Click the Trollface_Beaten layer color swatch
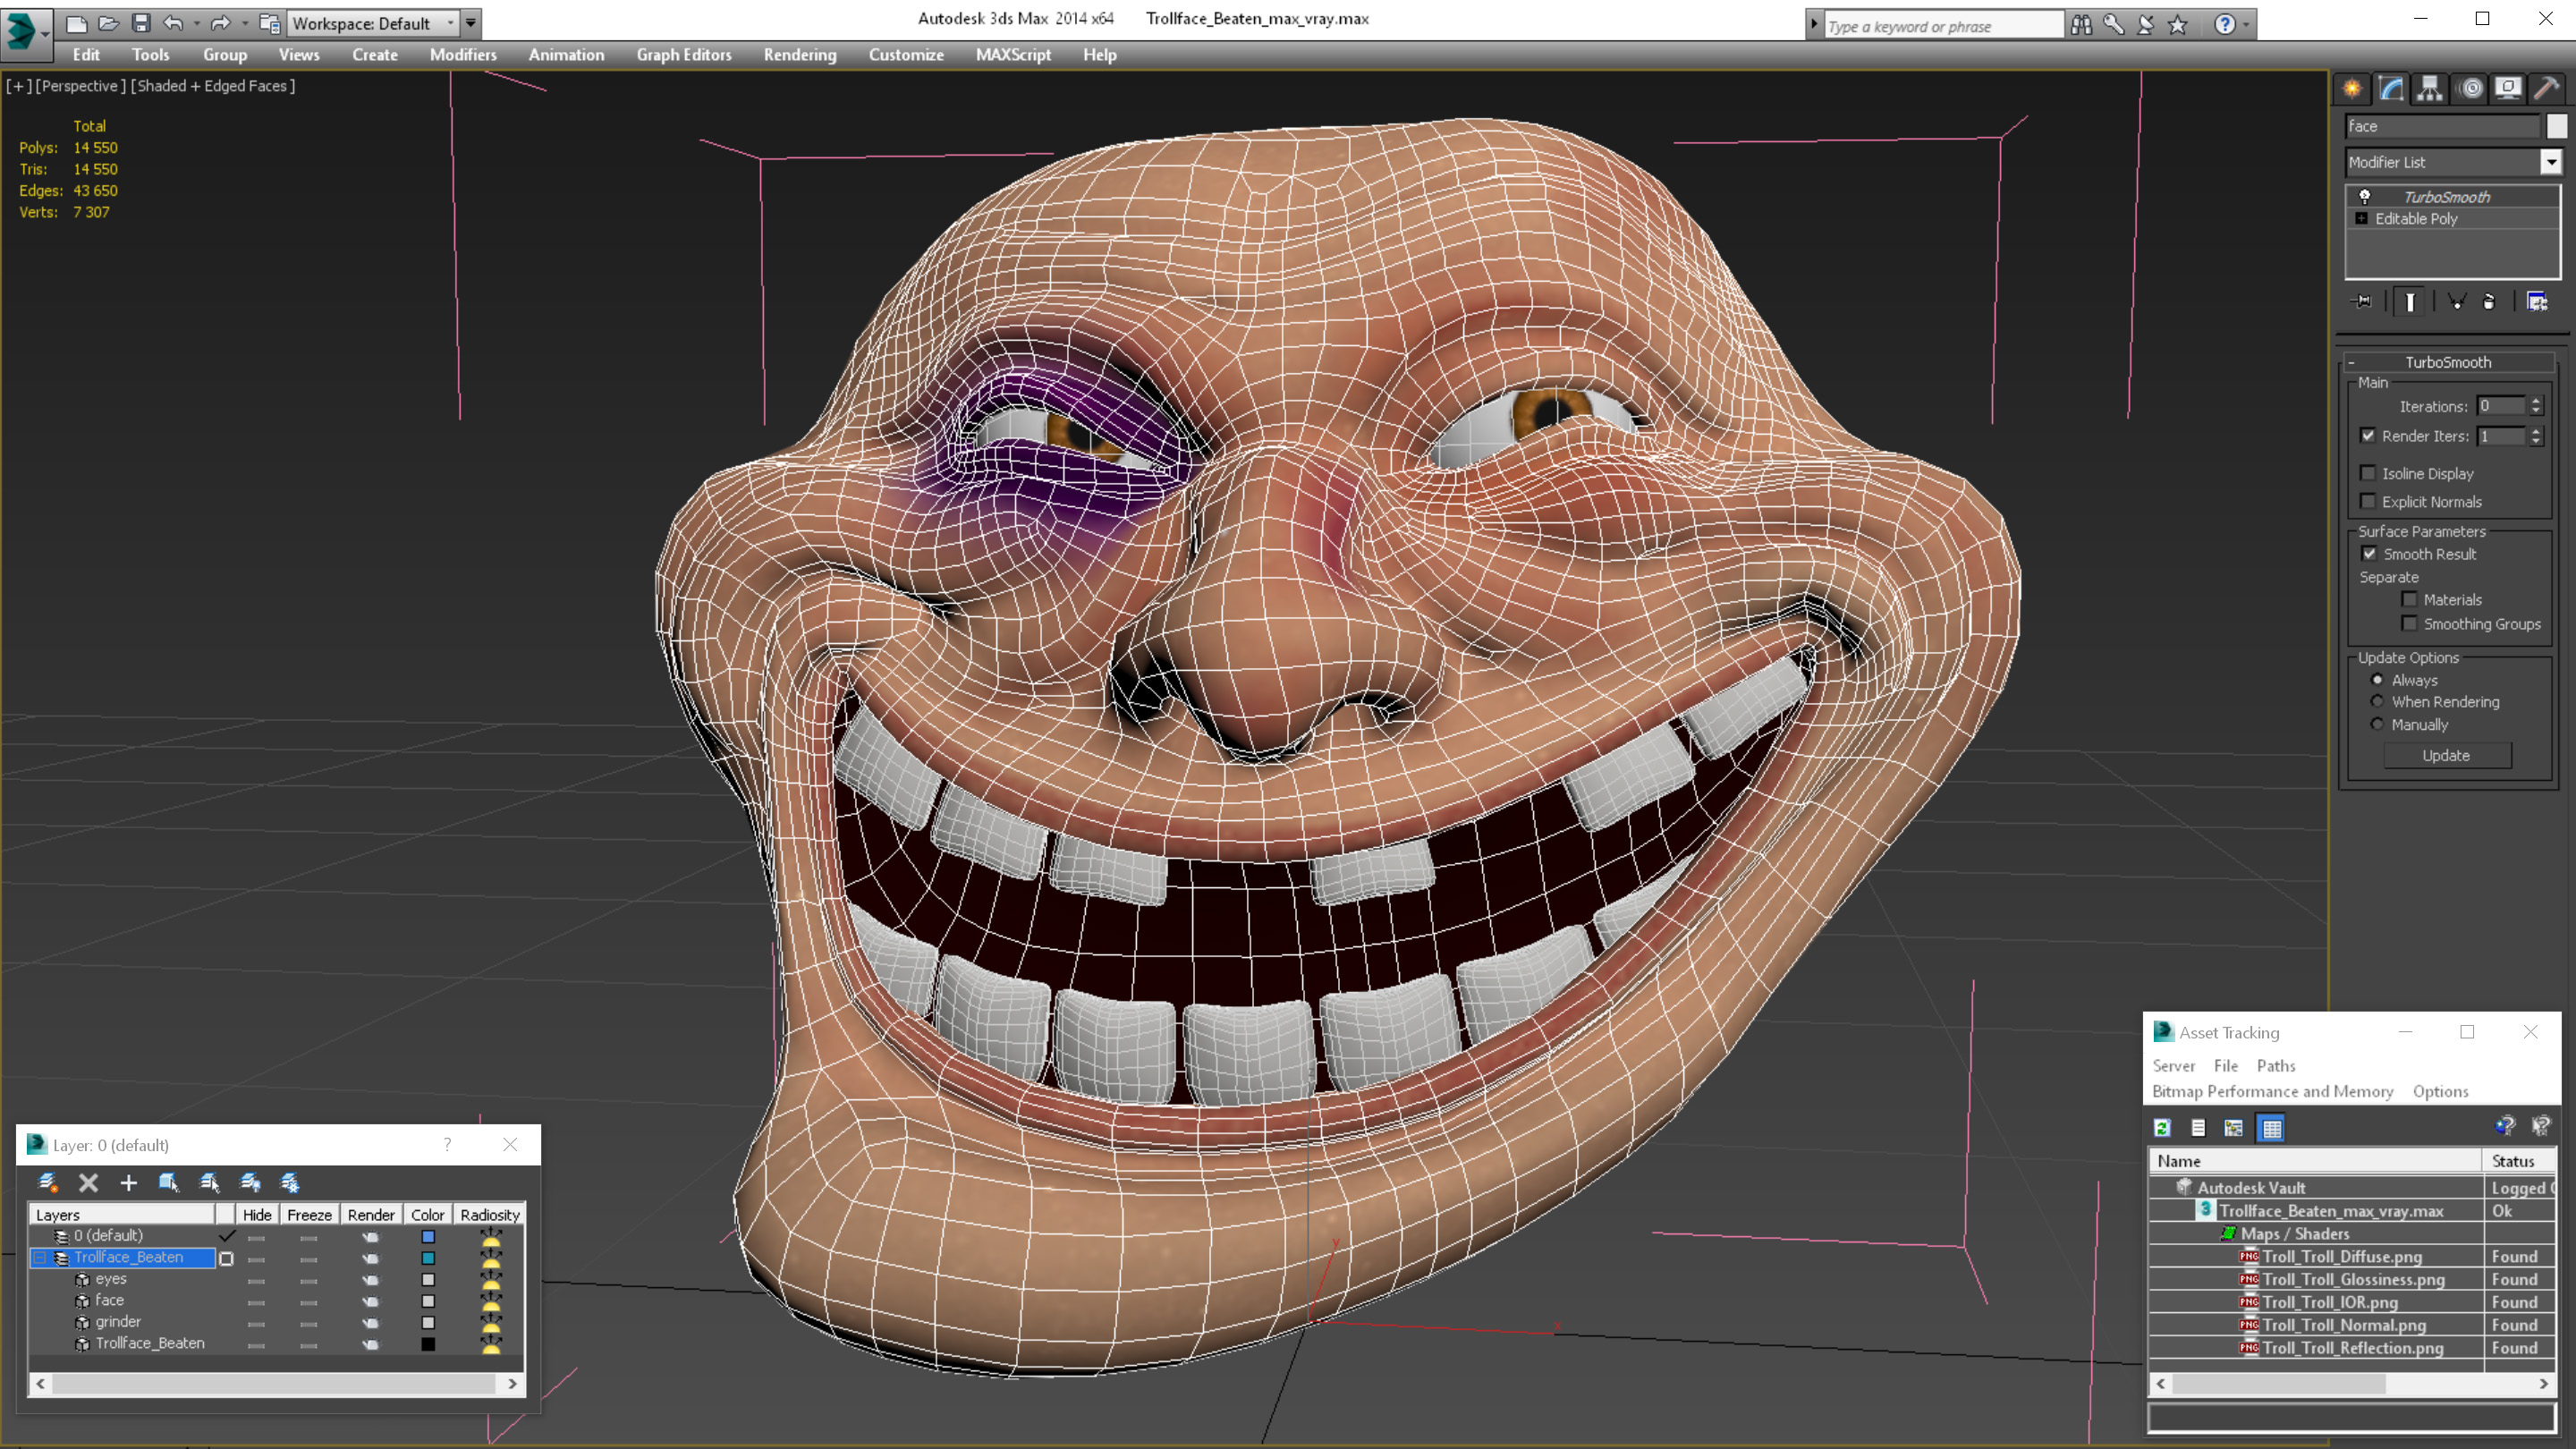Viewport: 2576px width, 1449px height. click(x=428, y=1258)
